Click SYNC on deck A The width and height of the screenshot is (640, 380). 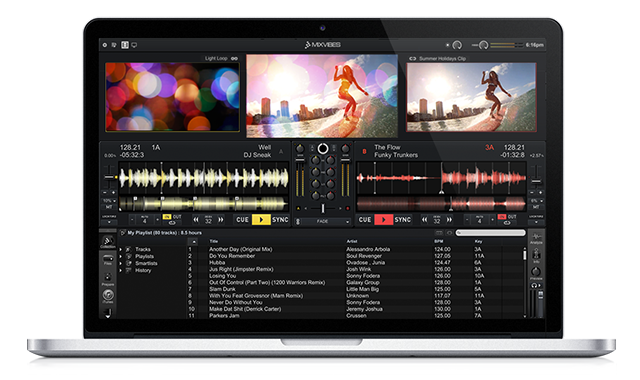coord(280,220)
